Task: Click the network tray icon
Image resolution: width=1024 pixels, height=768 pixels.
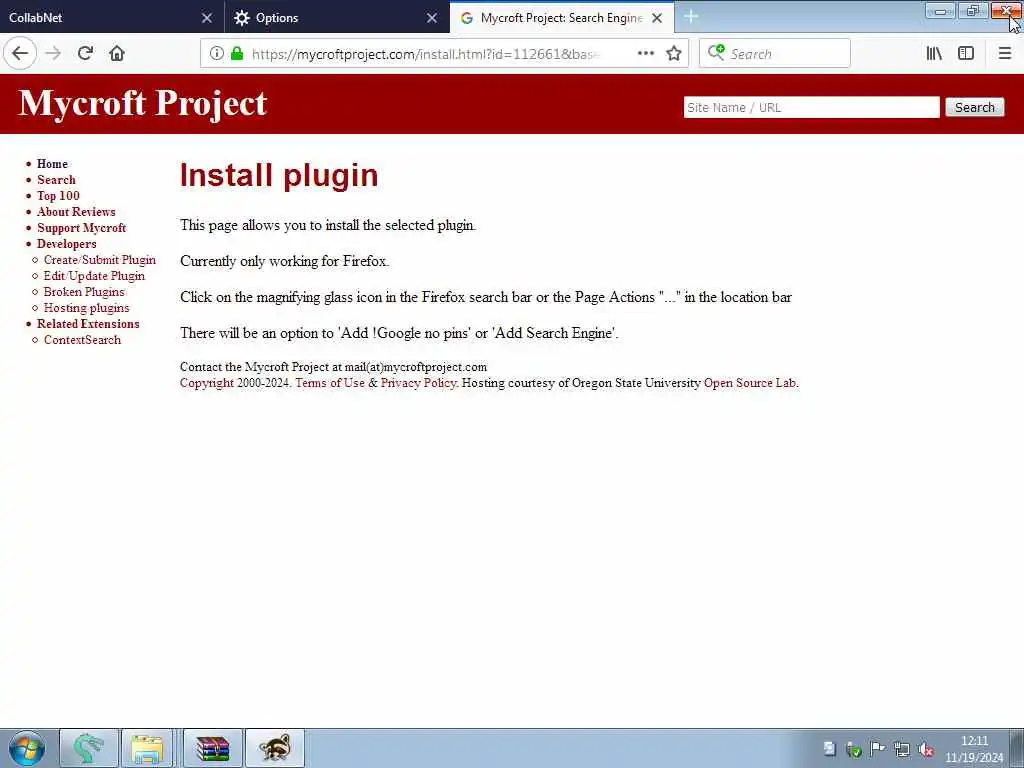Action: [x=902, y=749]
